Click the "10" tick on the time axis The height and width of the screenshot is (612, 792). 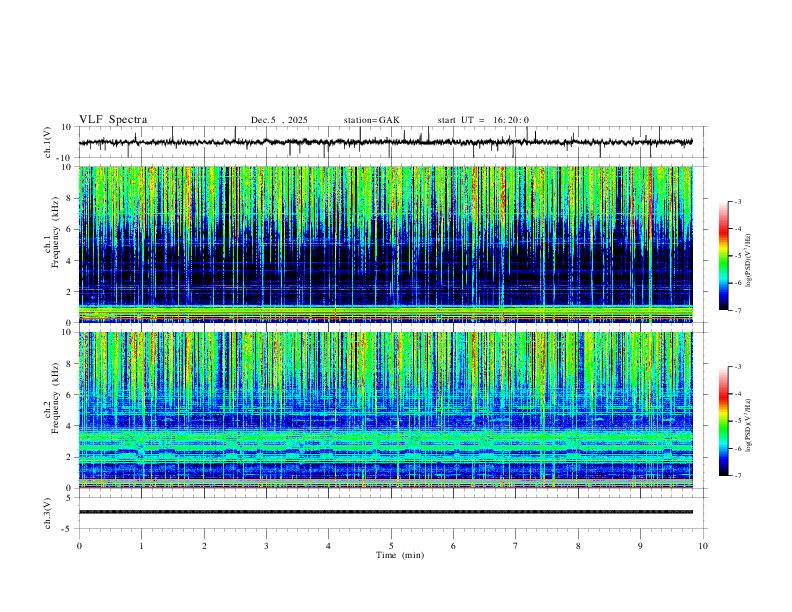point(703,546)
